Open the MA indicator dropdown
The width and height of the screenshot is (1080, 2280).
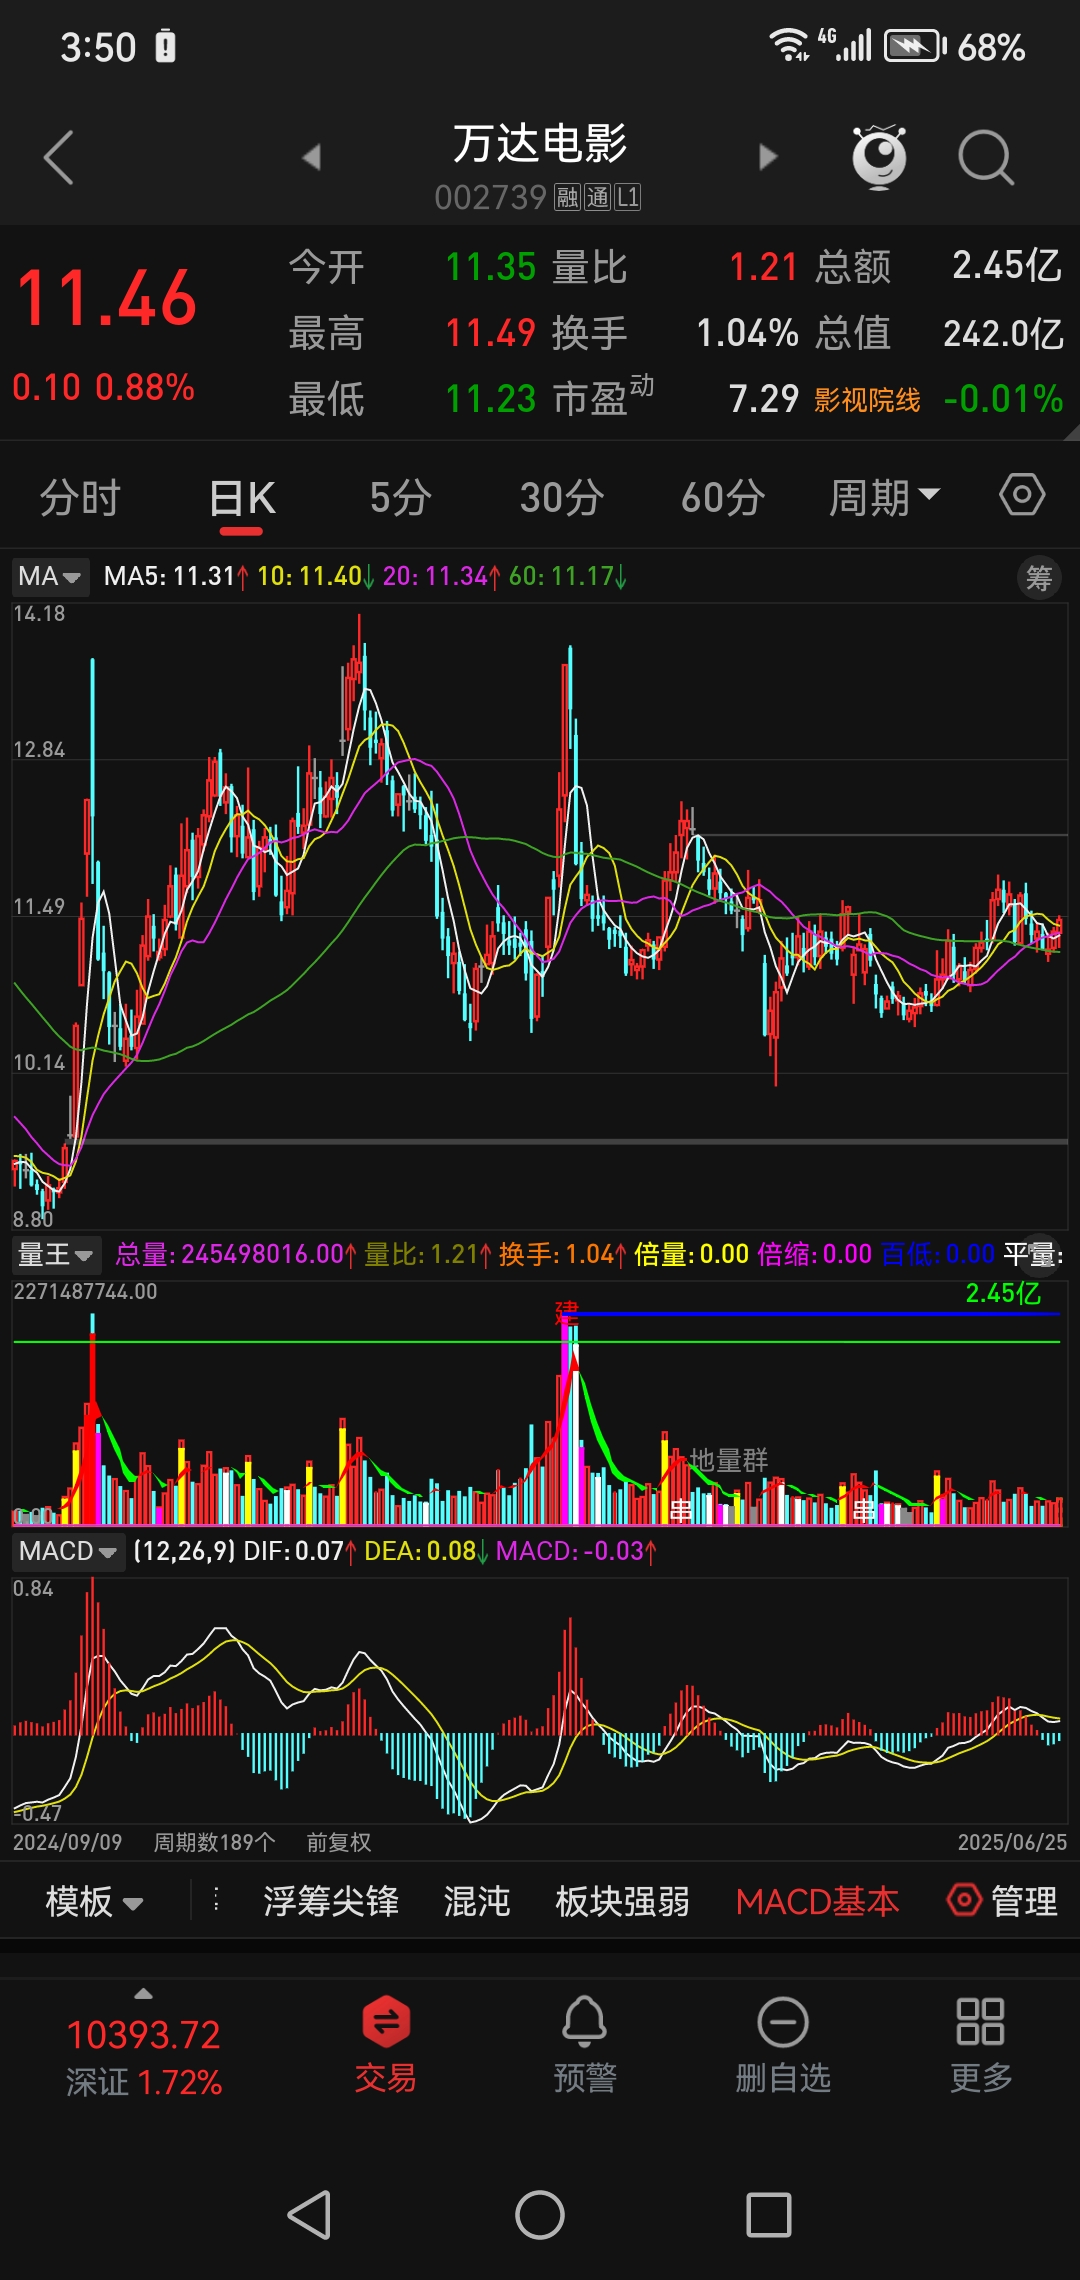[50, 577]
